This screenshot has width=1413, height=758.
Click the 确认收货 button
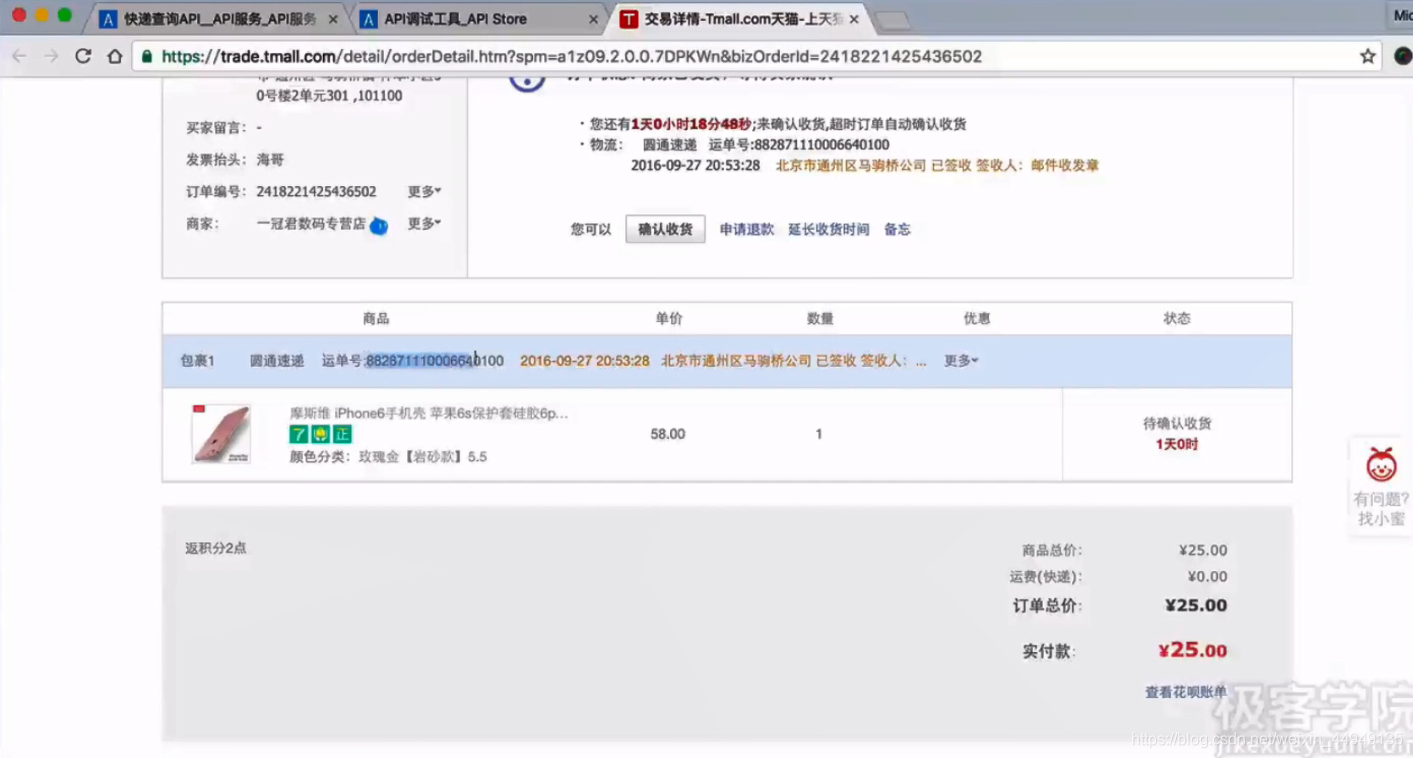(x=665, y=229)
